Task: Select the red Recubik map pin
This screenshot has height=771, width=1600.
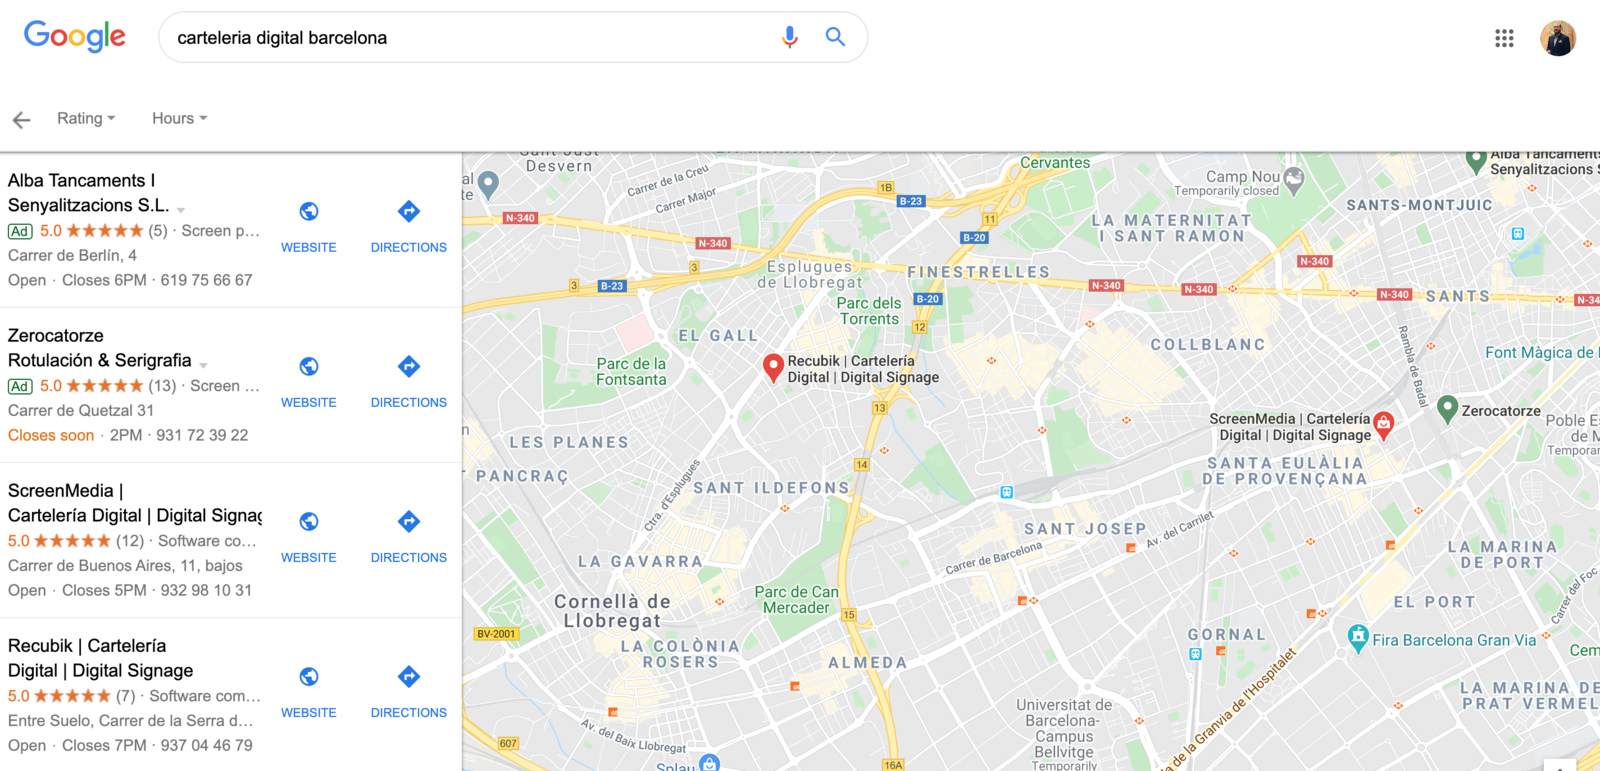Action: [x=772, y=368]
